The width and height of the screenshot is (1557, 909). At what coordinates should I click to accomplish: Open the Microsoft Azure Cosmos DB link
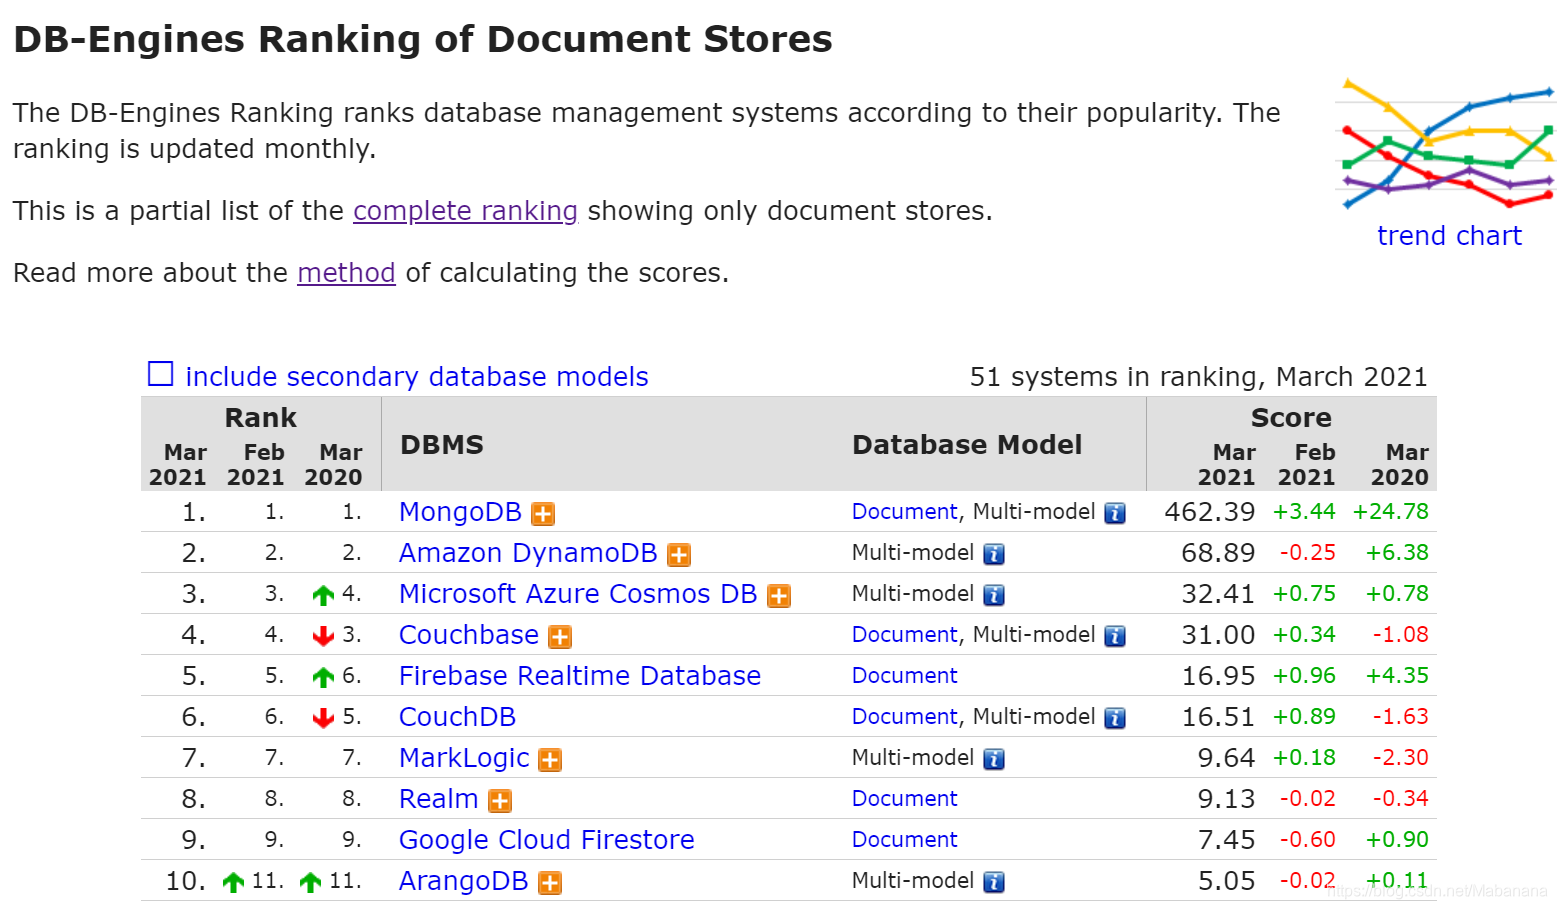tap(578, 594)
